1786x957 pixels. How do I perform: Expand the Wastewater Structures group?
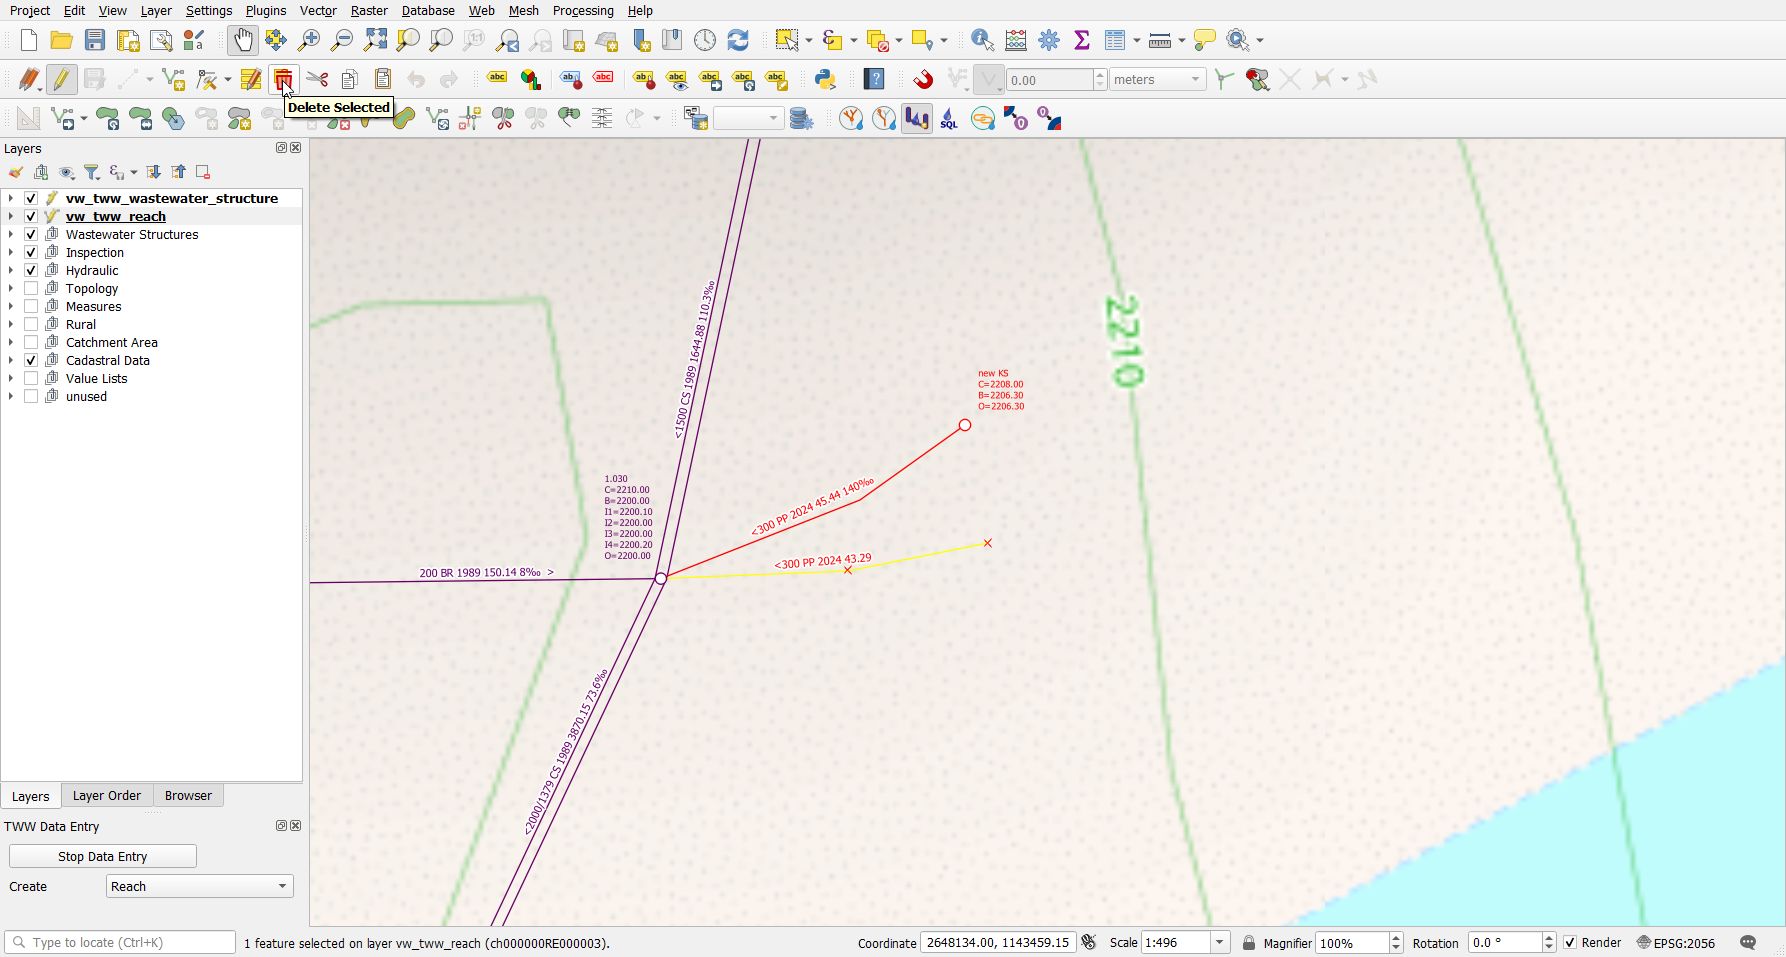(x=11, y=235)
